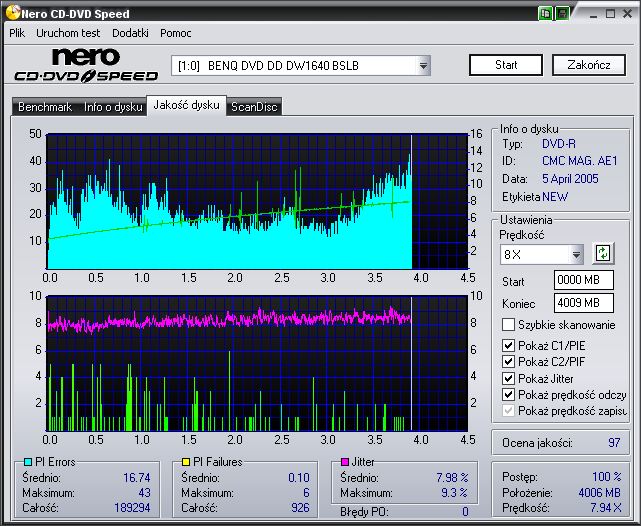Click Jitter maximum 9.3 %
Screen dimensions: 641x526
point(454,493)
